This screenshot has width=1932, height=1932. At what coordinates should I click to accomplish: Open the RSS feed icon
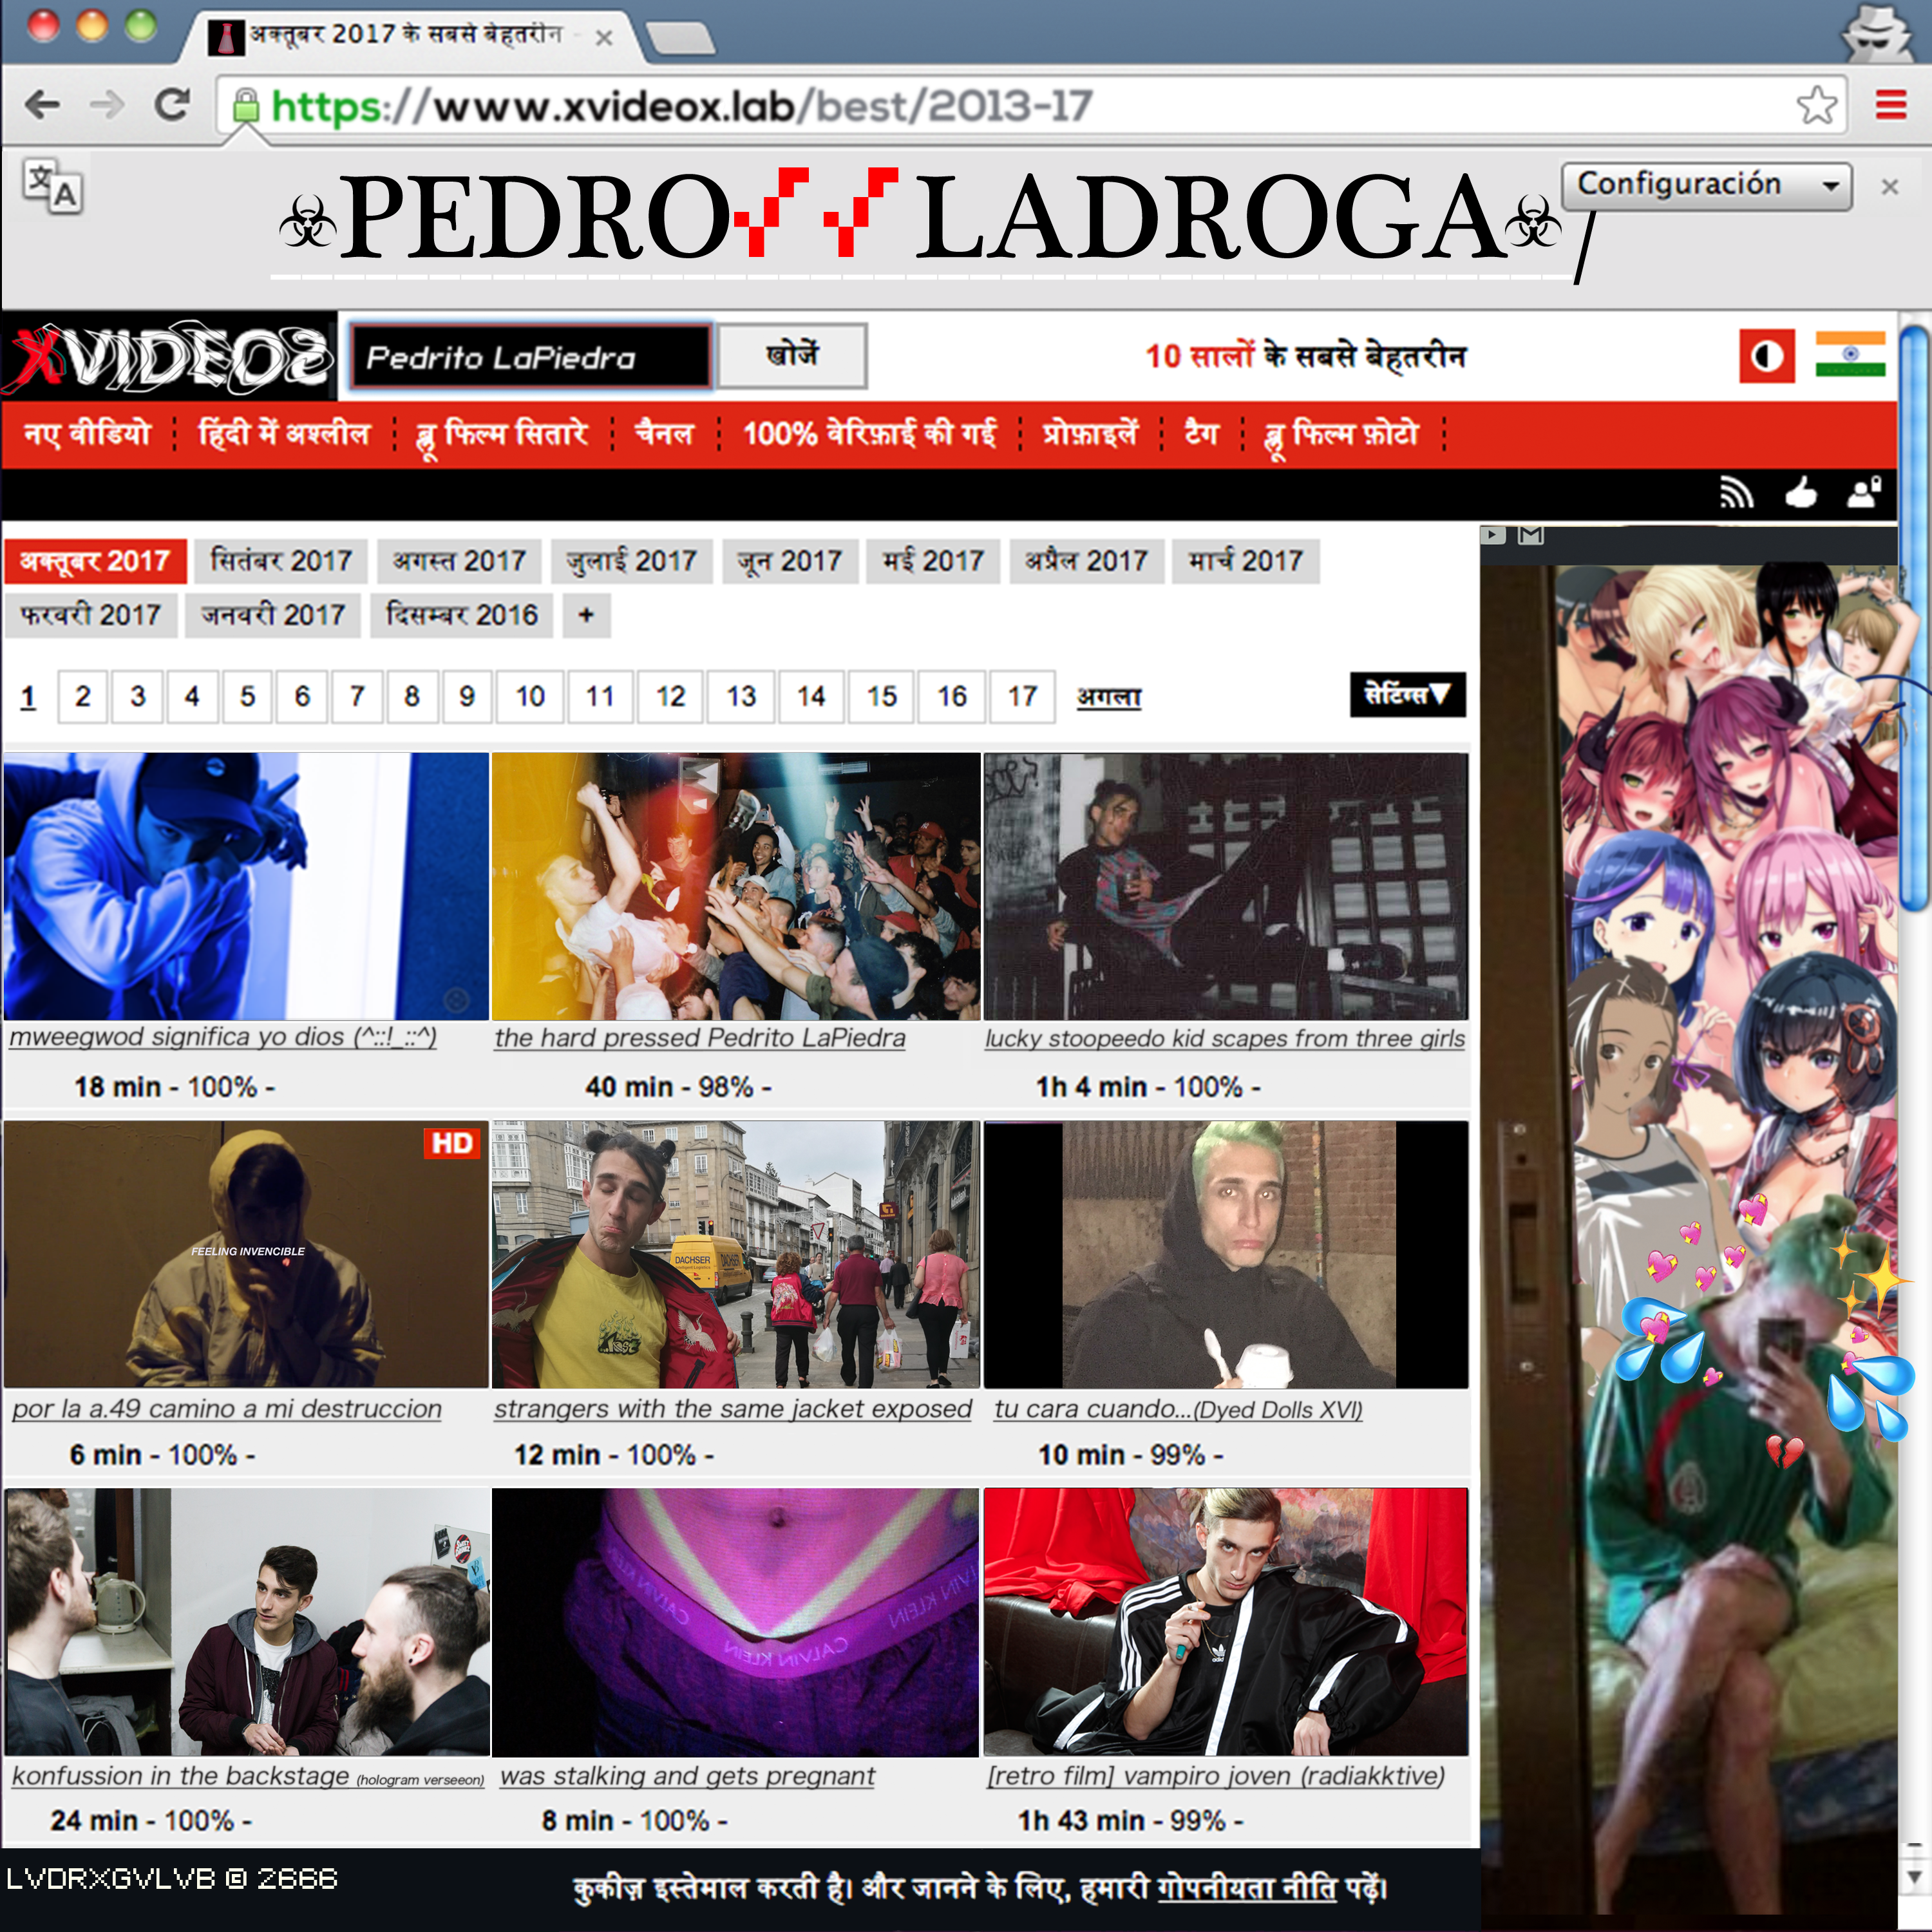pos(1736,493)
